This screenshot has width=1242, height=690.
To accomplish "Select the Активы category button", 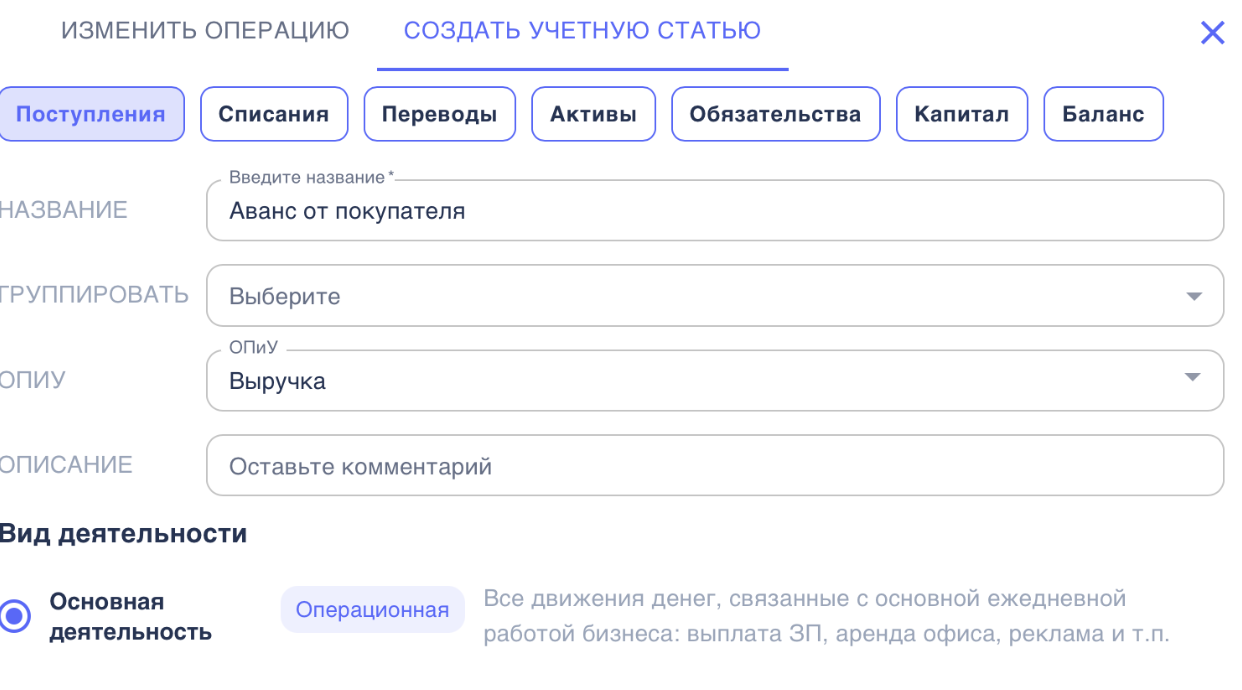I will tap(593, 113).
